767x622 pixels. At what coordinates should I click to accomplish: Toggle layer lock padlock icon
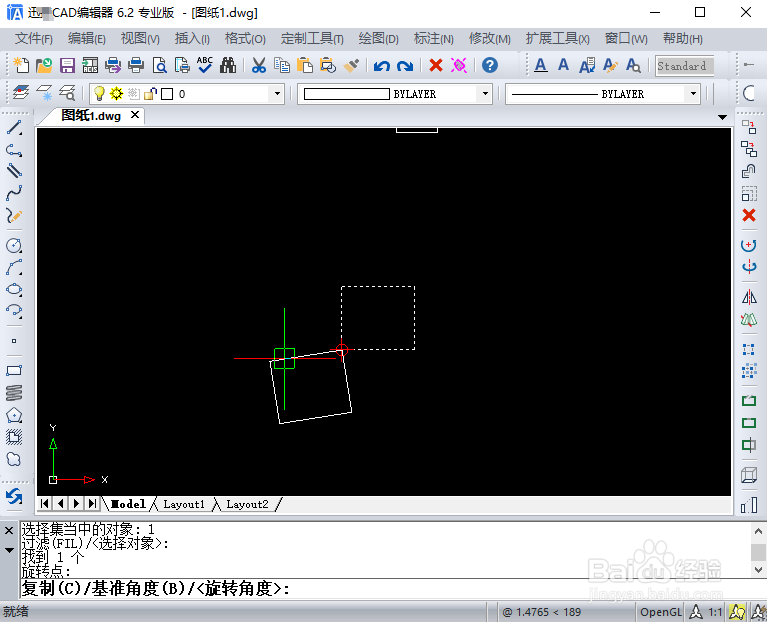[x=151, y=93]
